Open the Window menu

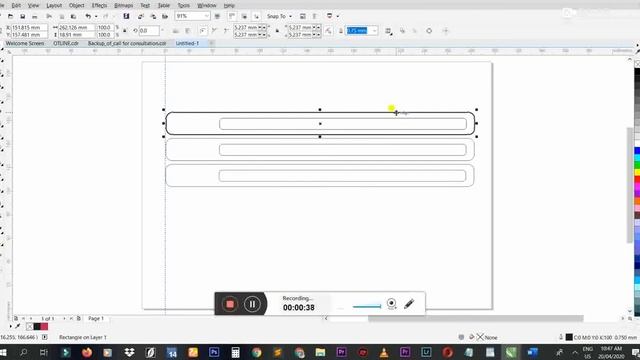click(x=207, y=5)
